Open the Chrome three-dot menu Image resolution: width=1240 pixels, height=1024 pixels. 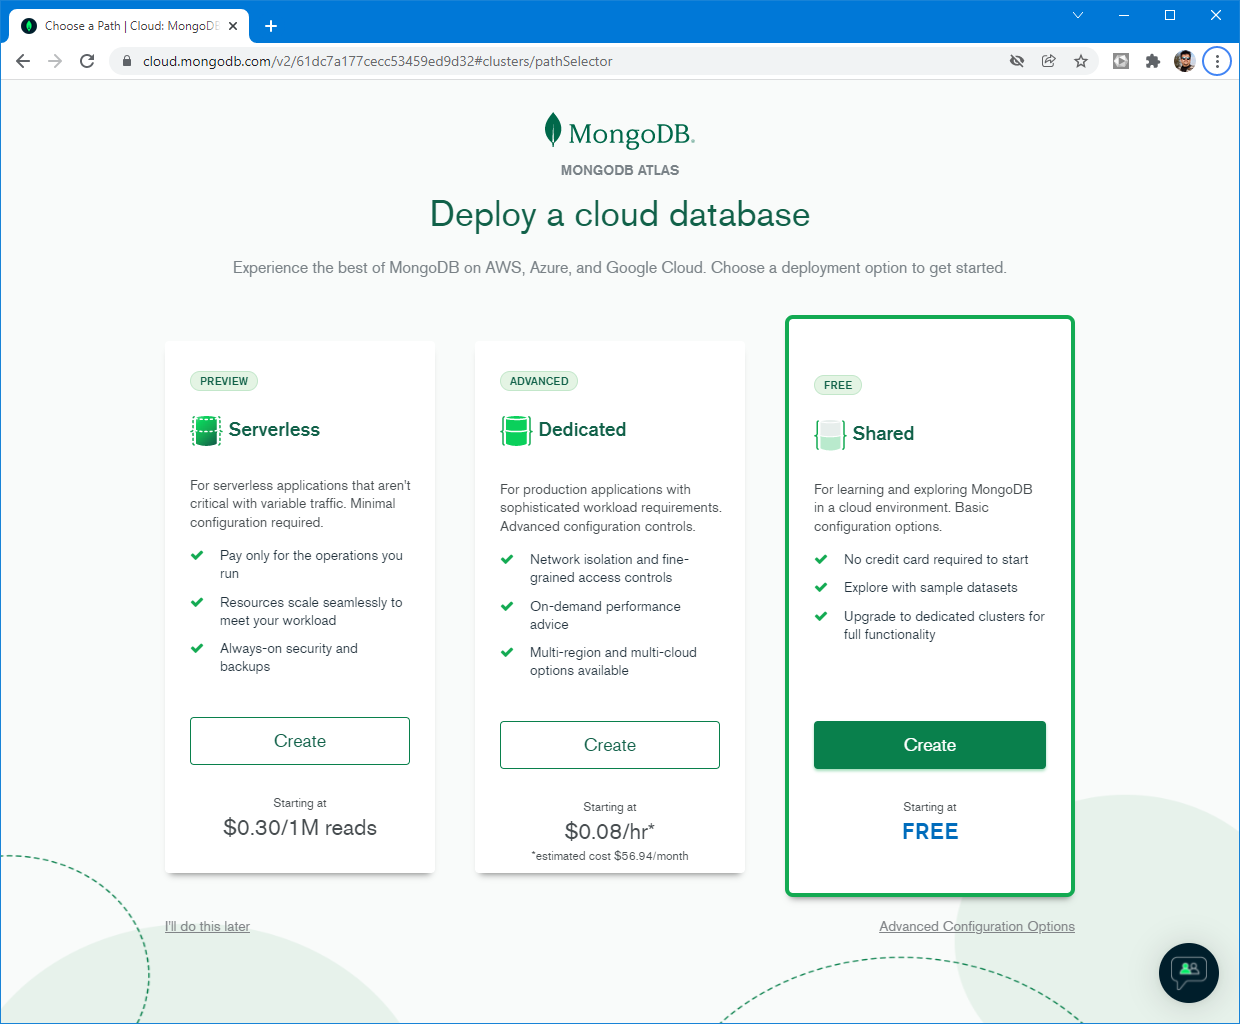(1217, 61)
